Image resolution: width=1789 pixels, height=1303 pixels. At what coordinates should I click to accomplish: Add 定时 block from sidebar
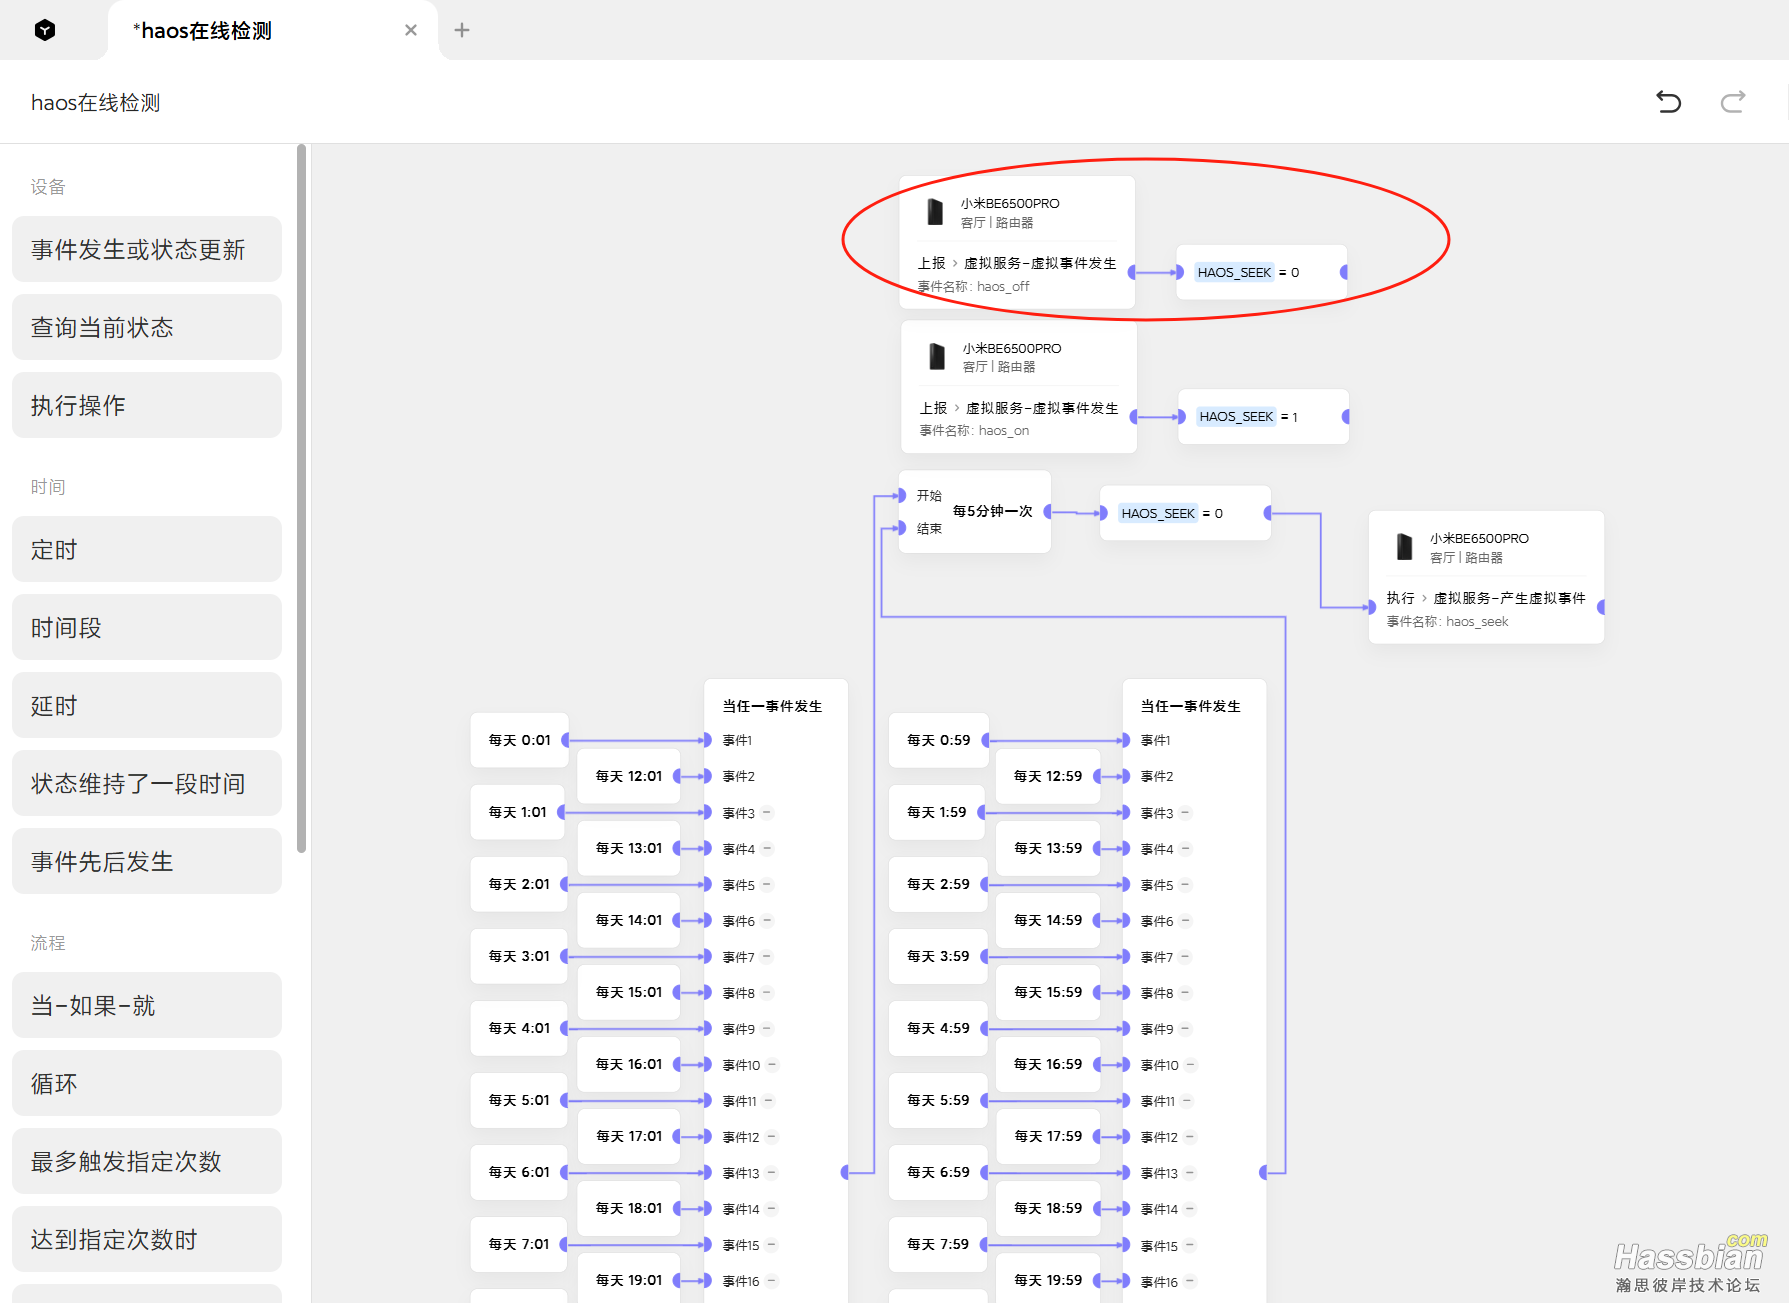[x=147, y=549]
